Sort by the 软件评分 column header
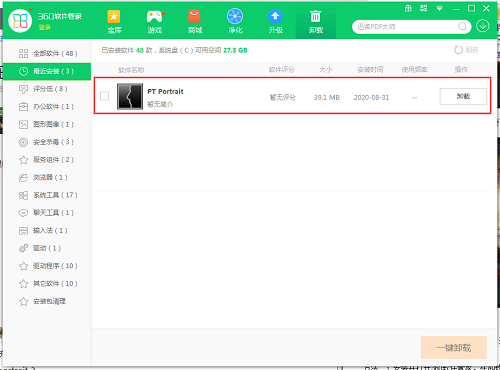 pos(282,70)
